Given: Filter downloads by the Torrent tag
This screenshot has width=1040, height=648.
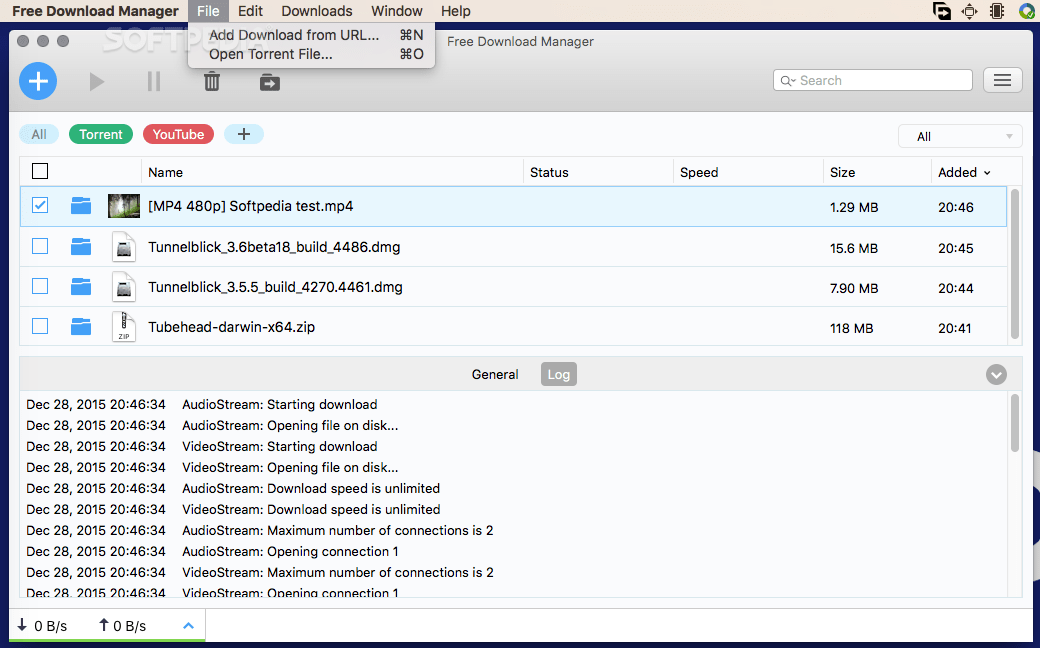Looking at the screenshot, I should [x=100, y=133].
